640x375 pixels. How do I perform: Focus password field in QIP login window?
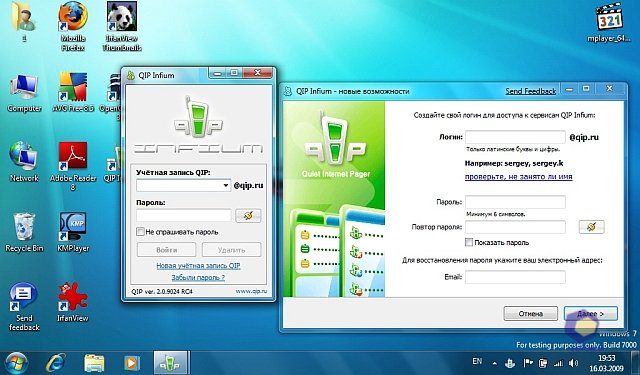tap(184, 215)
